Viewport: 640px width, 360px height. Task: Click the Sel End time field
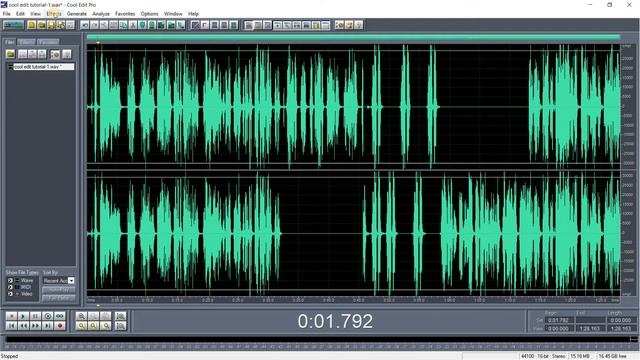[x=590, y=320]
